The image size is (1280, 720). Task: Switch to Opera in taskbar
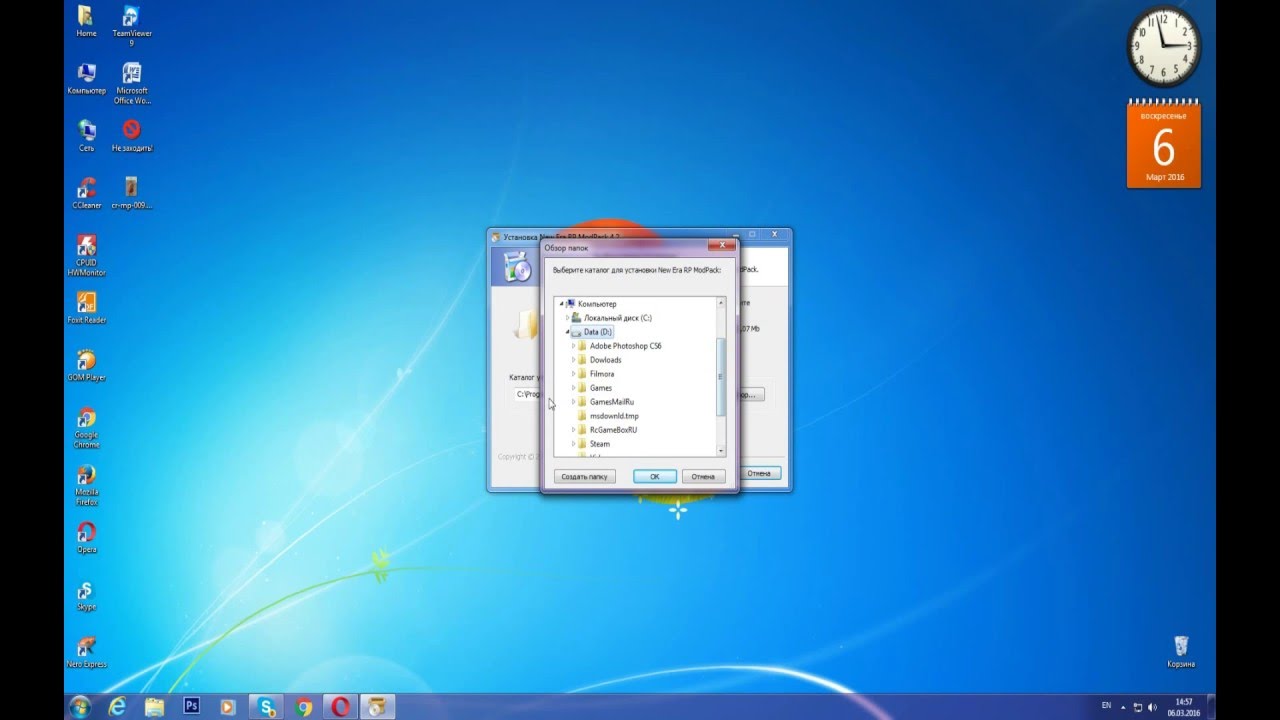(x=341, y=707)
